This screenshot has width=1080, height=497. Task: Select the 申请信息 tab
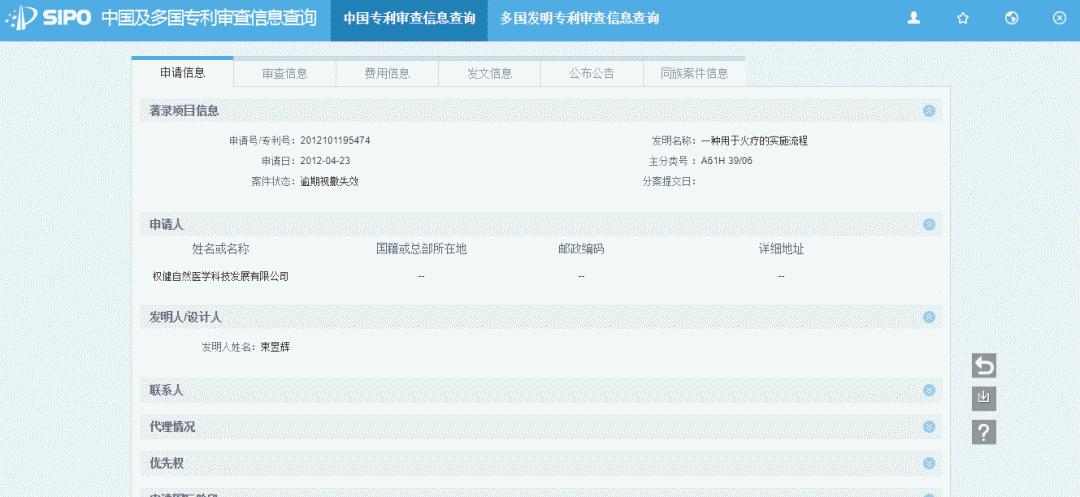pyautogui.click(x=183, y=72)
